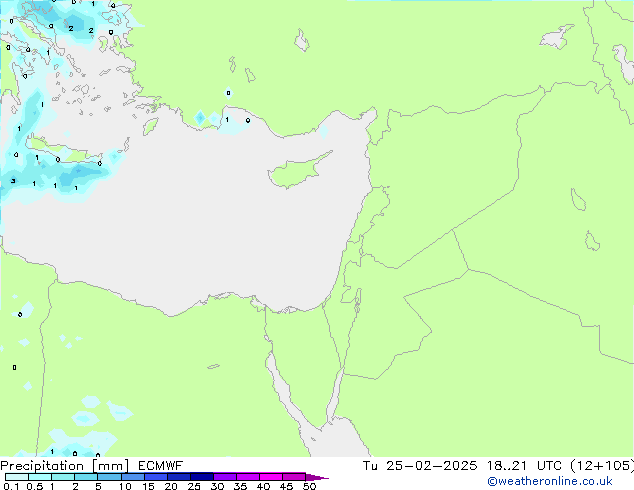Click the '0.1' legend value label
This screenshot has height=490, width=634.
(11, 486)
